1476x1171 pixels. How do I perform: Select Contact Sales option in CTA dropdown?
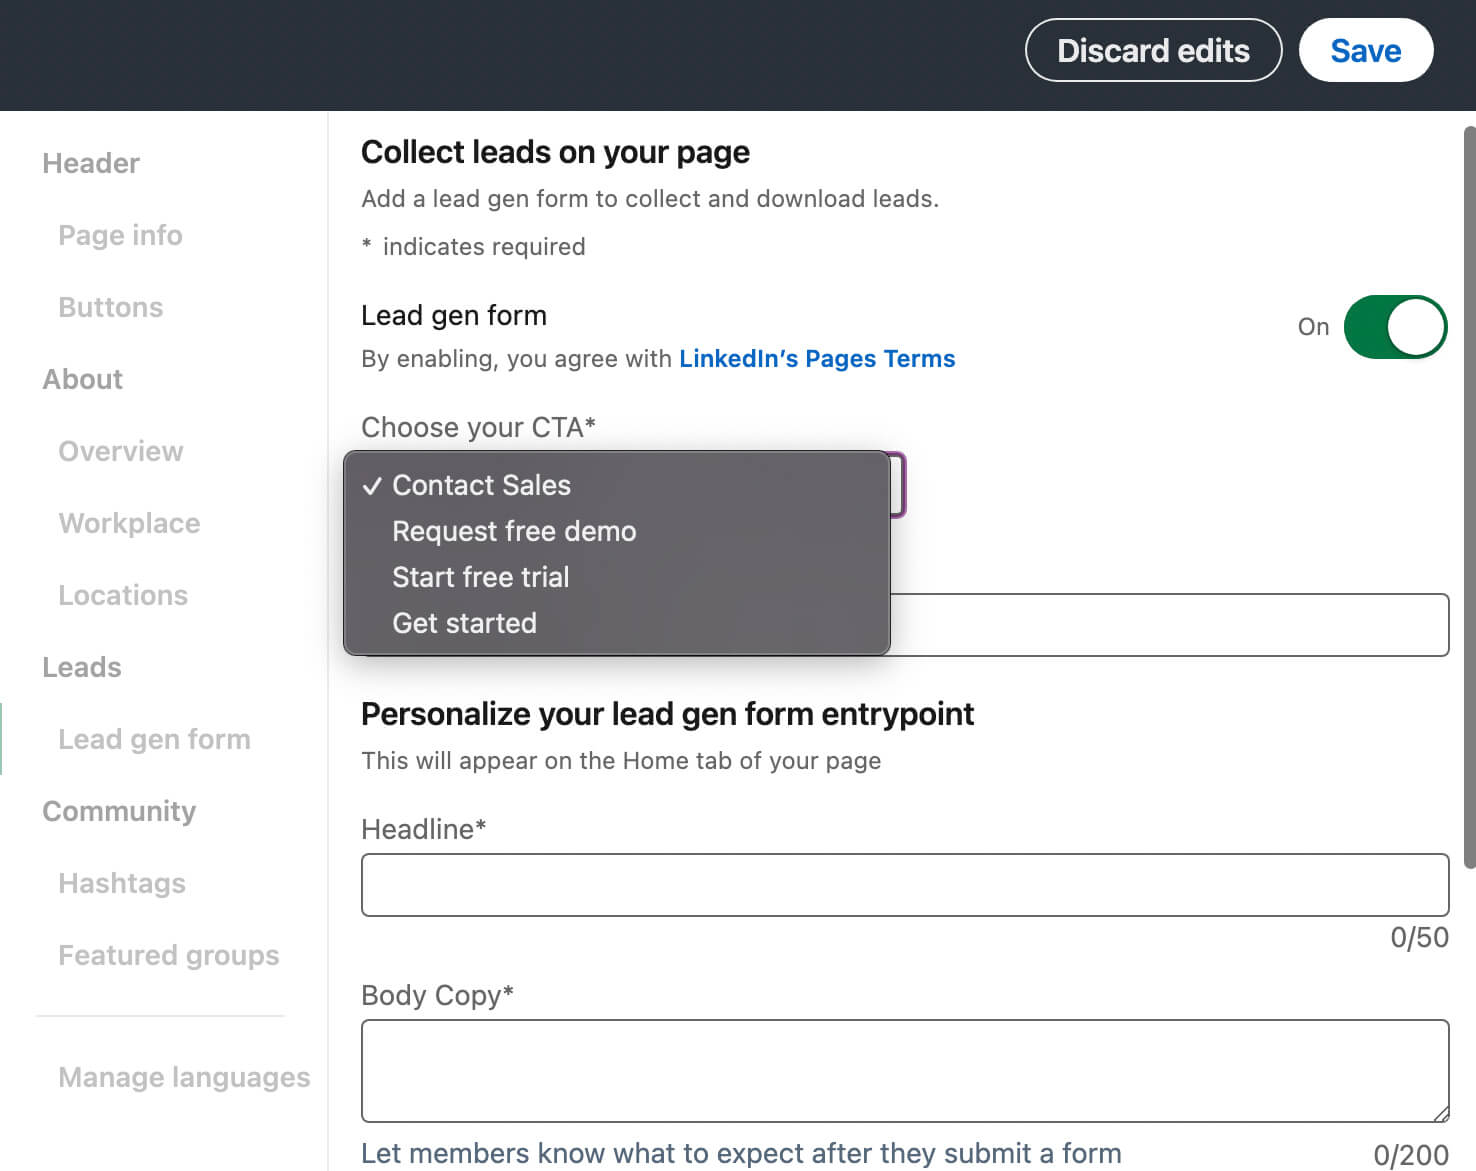(x=616, y=485)
